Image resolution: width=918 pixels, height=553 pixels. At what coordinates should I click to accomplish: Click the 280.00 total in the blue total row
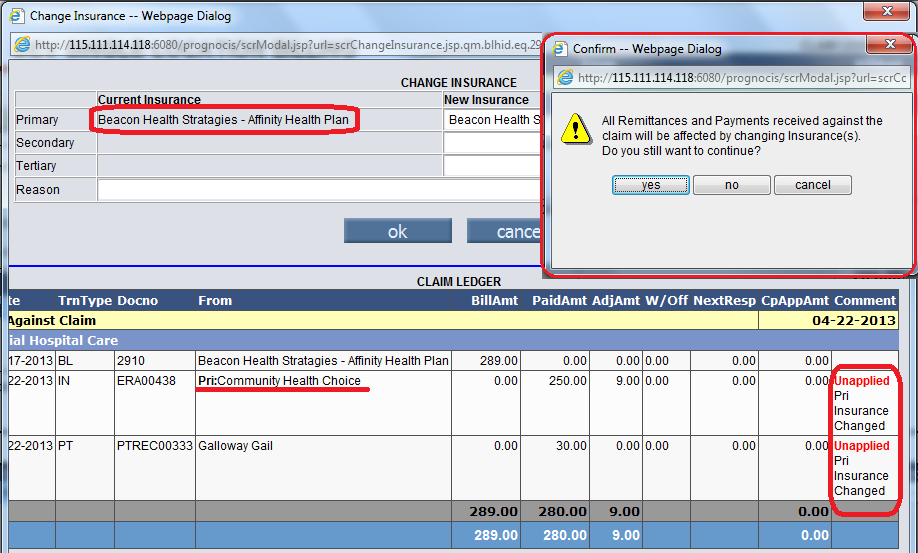point(564,535)
